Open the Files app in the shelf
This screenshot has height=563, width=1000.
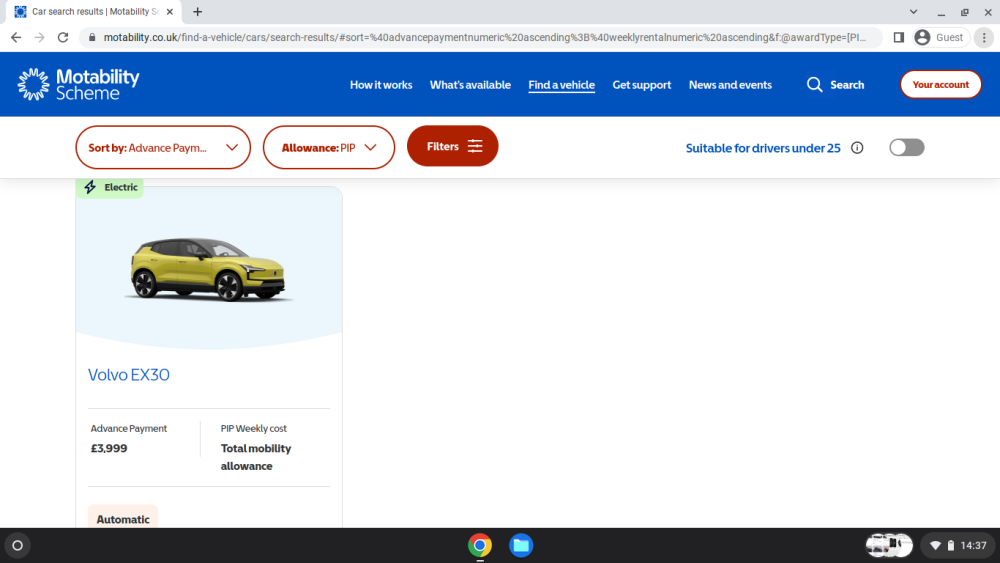tap(521, 545)
